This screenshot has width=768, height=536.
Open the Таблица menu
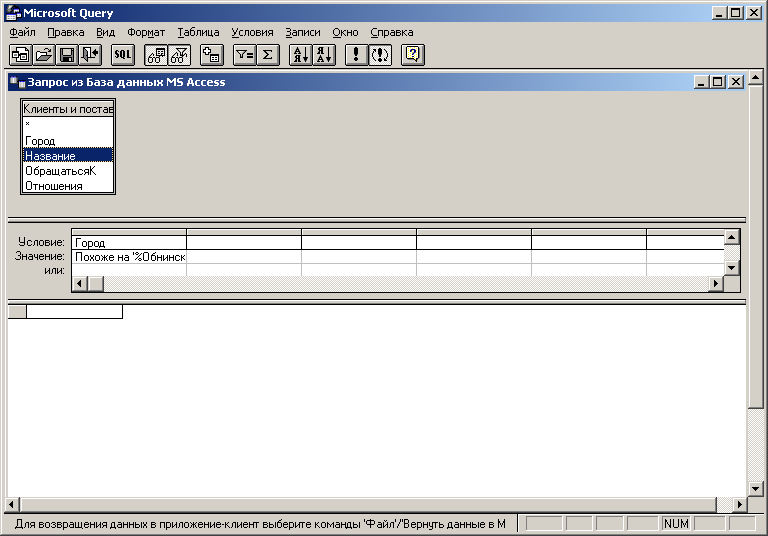coord(198,32)
